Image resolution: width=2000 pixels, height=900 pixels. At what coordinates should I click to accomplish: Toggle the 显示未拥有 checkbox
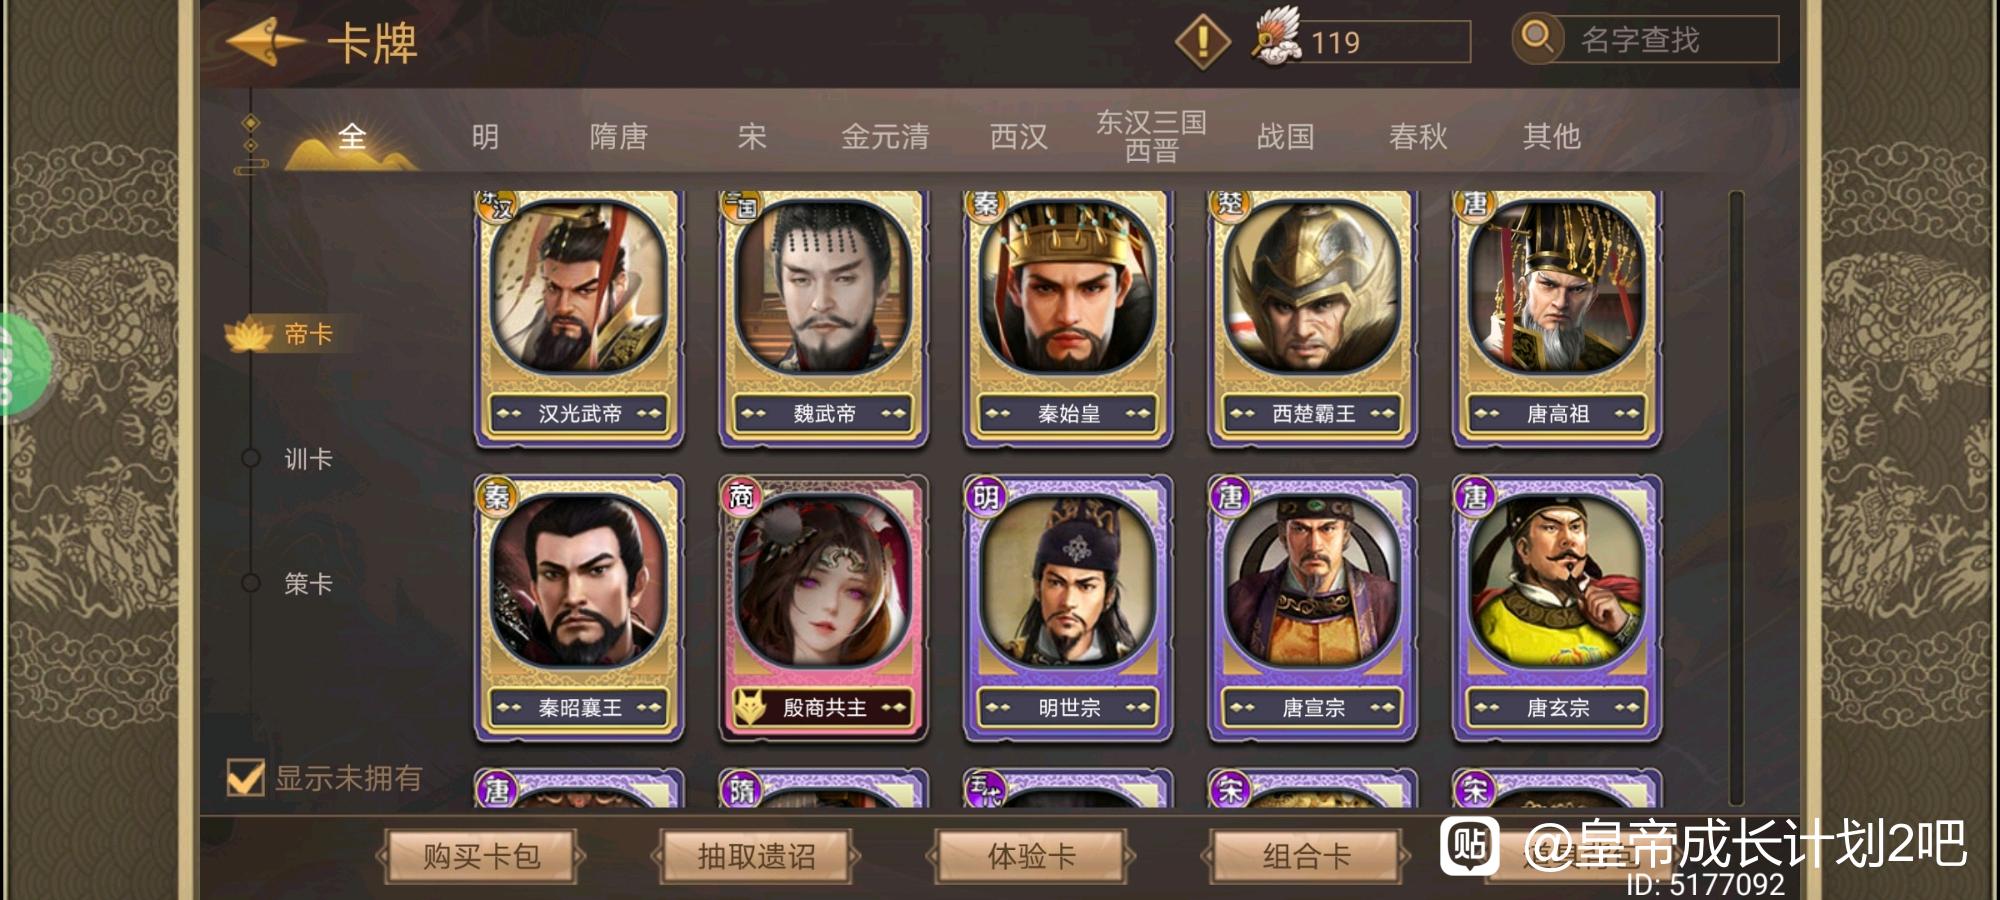(x=245, y=777)
